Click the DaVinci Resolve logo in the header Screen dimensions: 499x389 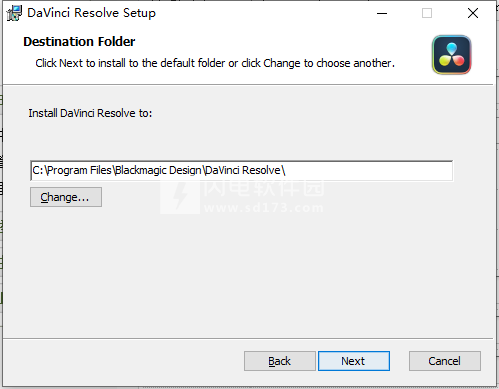(x=452, y=55)
